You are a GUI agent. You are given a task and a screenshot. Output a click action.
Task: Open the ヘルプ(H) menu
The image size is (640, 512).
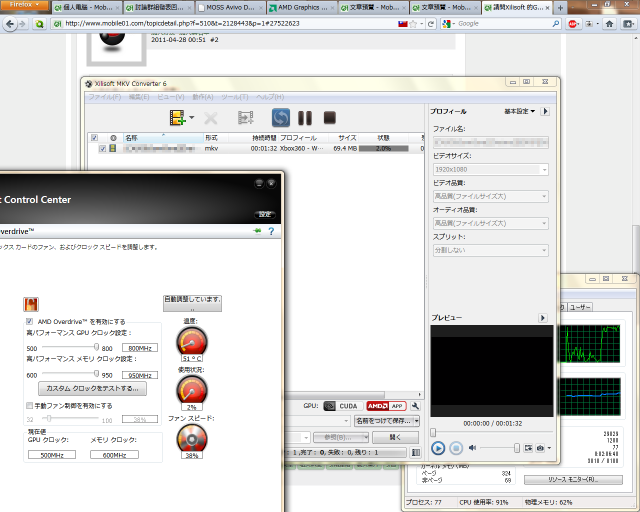click(270, 97)
